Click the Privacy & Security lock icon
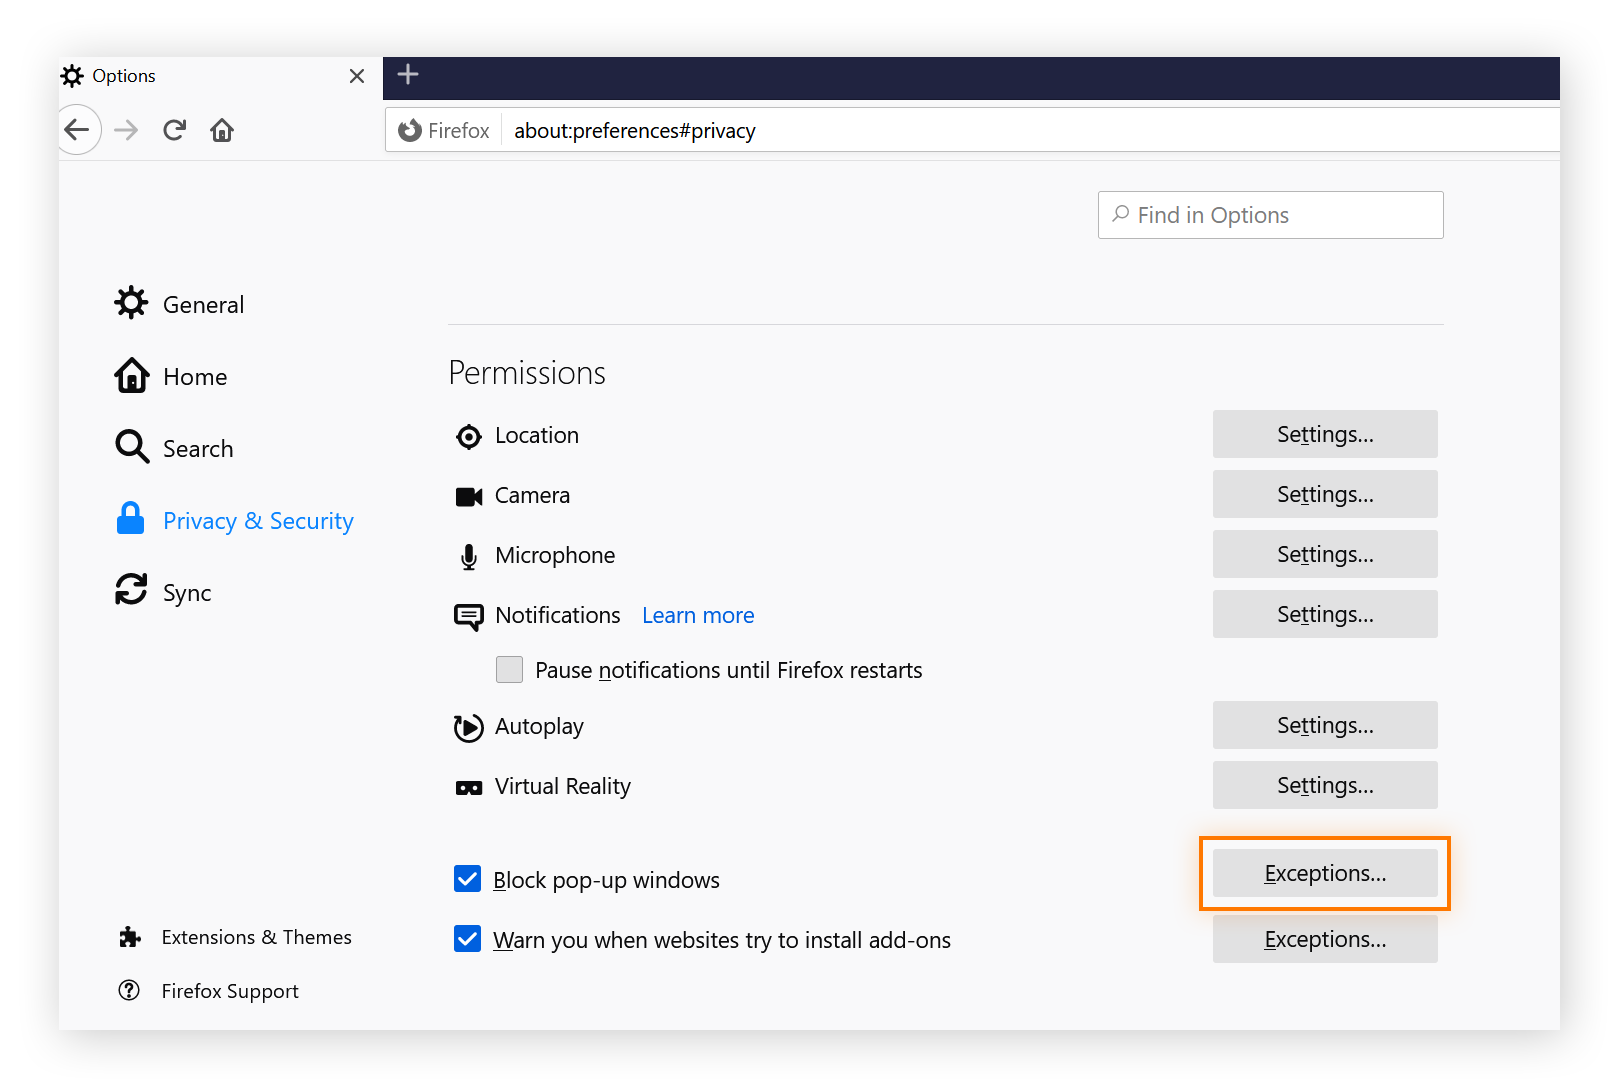The width and height of the screenshot is (1618, 1092). click(131, 519)
